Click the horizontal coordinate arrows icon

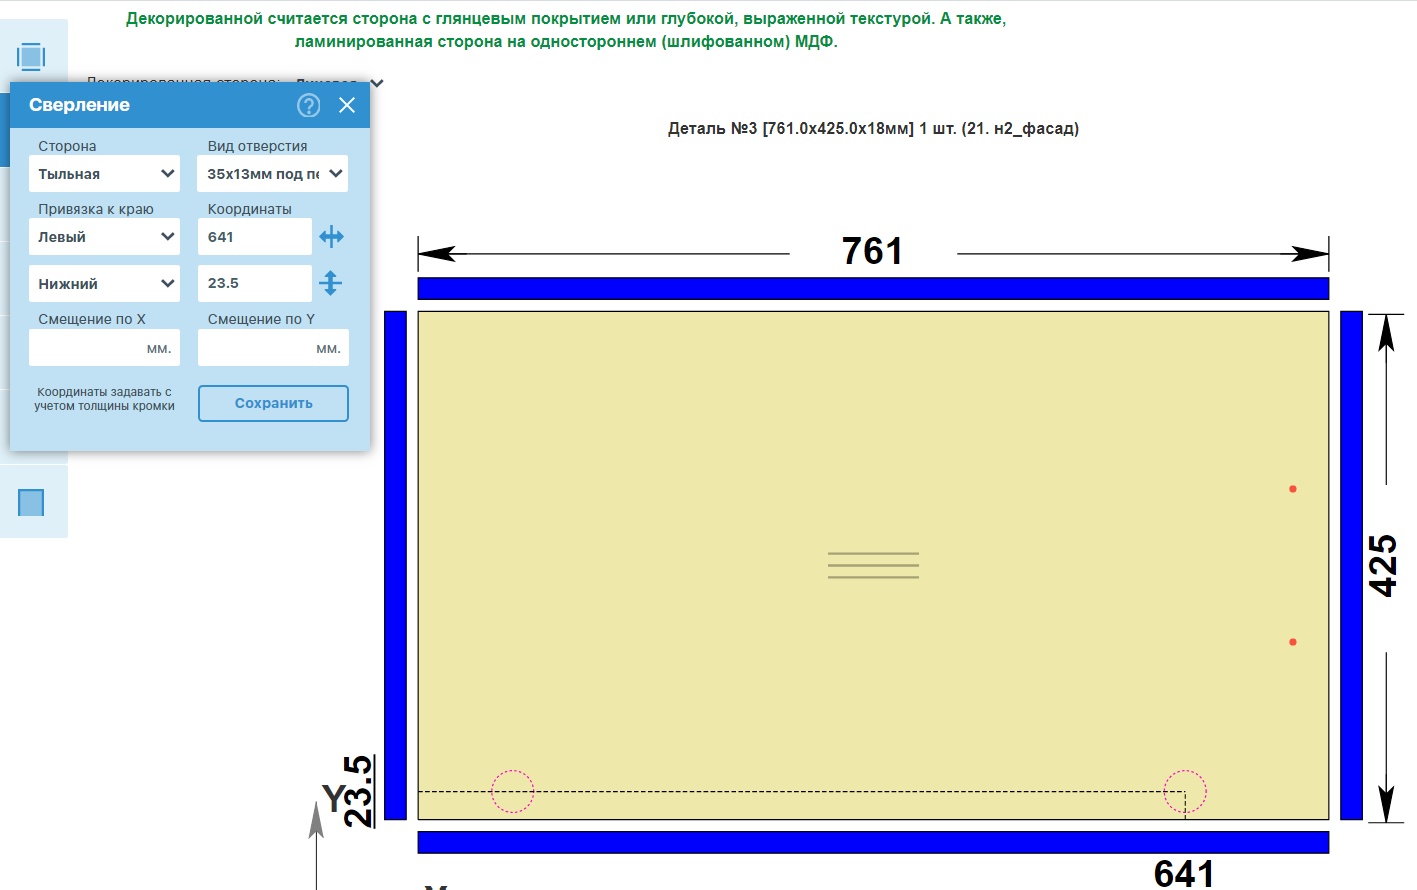[331, 237]
